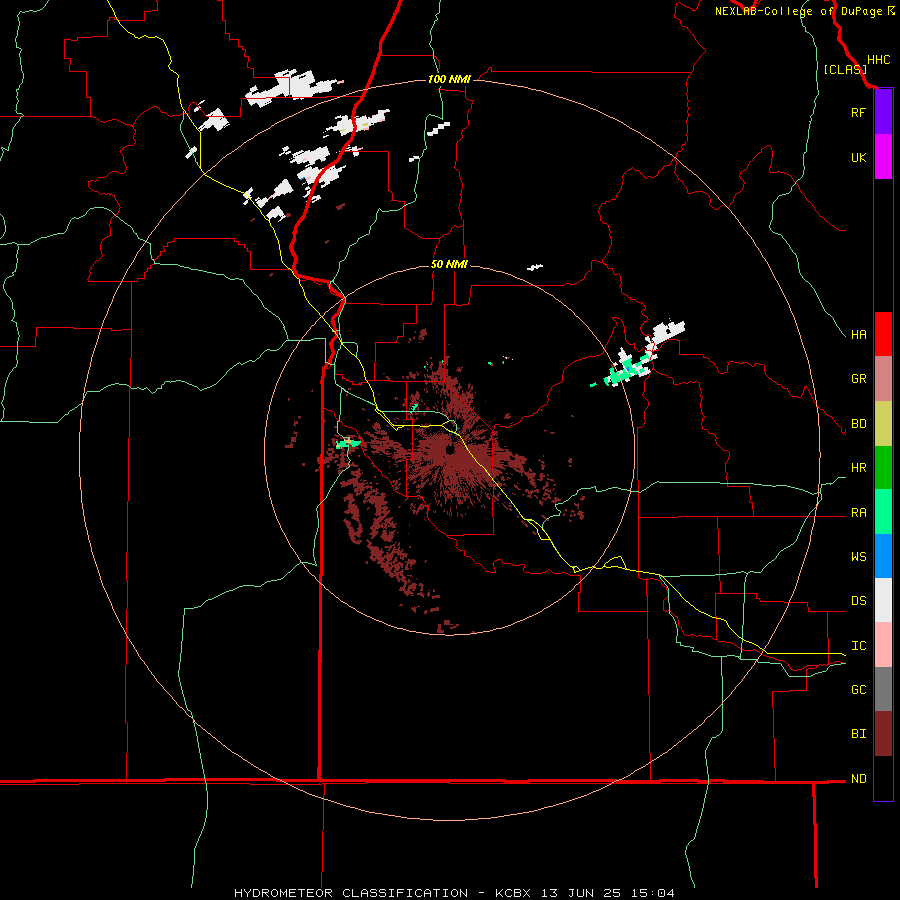Click the UK magenta legend swatch
This screenshot has height=900, width=900.
coord(883,157)
